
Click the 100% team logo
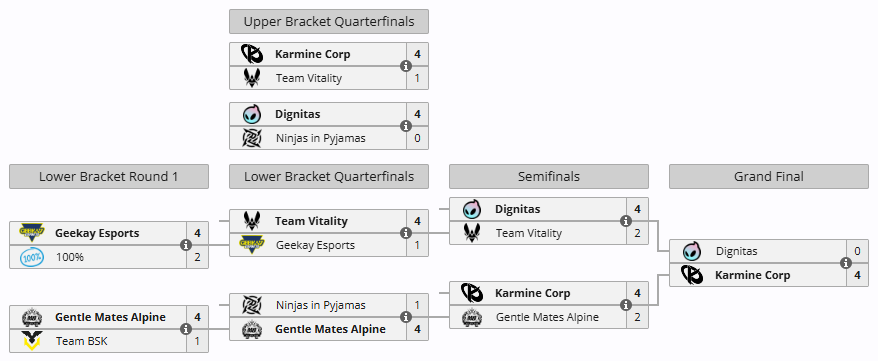(x=30, y=257)
